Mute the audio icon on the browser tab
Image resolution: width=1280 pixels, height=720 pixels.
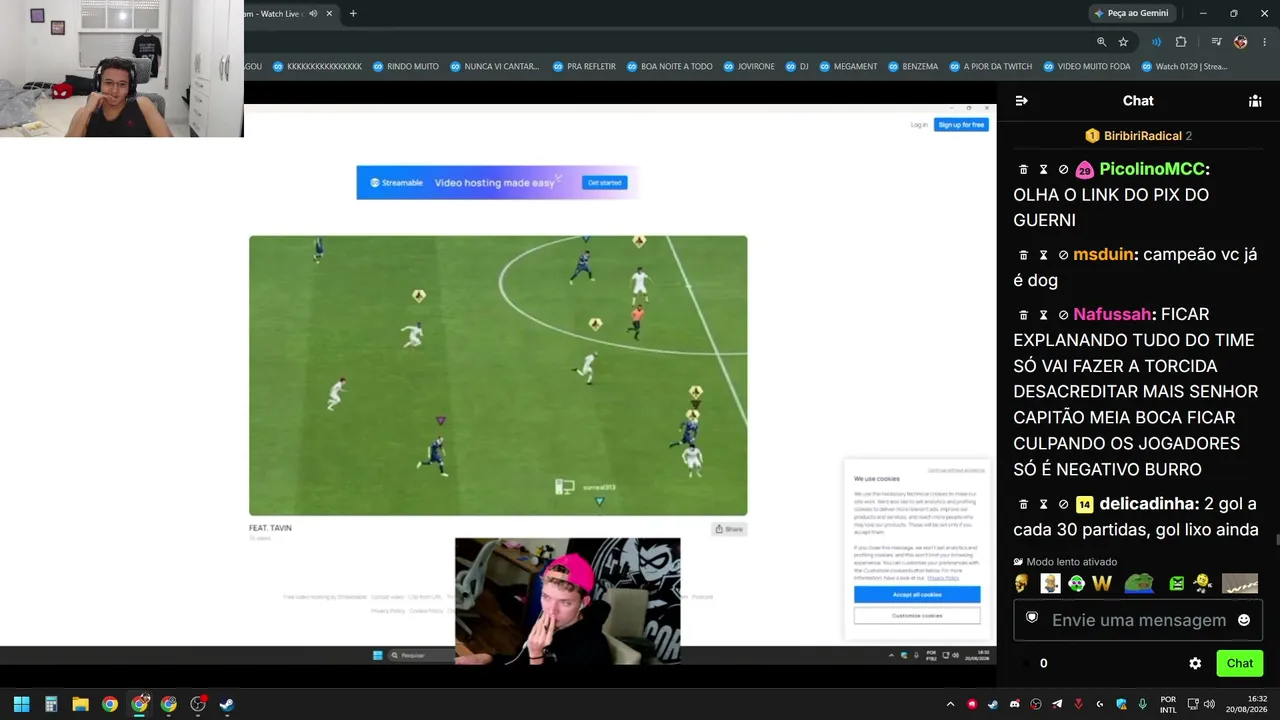click(x=313, y=14)
